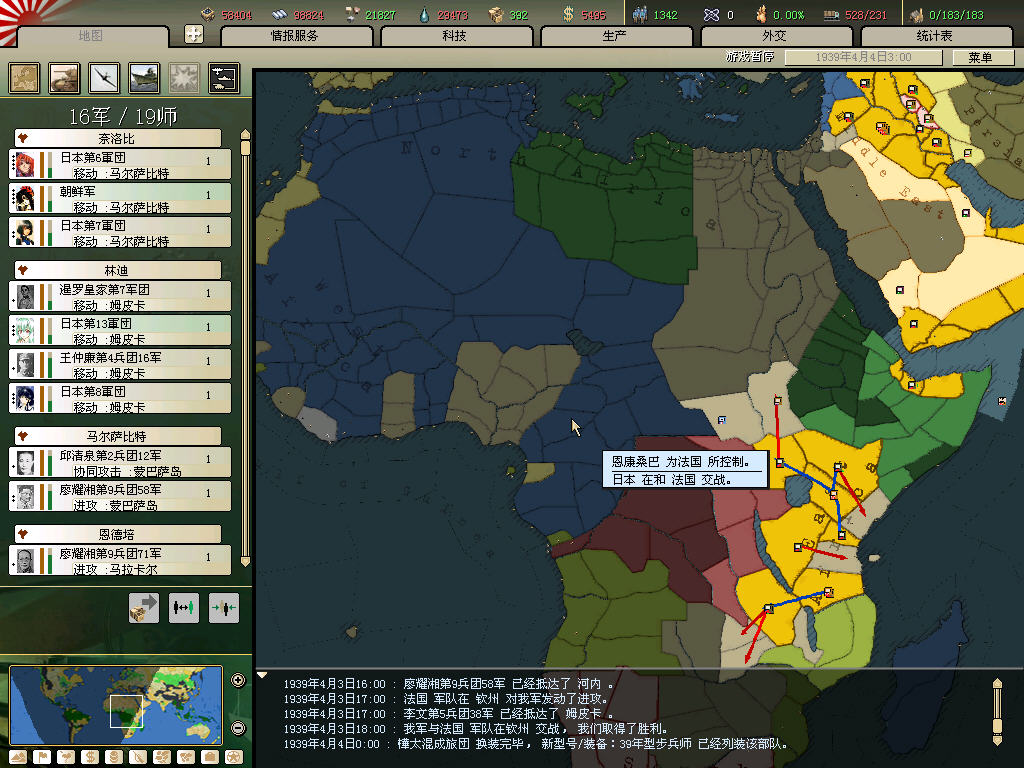Zoom in the minimap with plus button
Viewport: 1024px width, 768px height.
point(238,680)
